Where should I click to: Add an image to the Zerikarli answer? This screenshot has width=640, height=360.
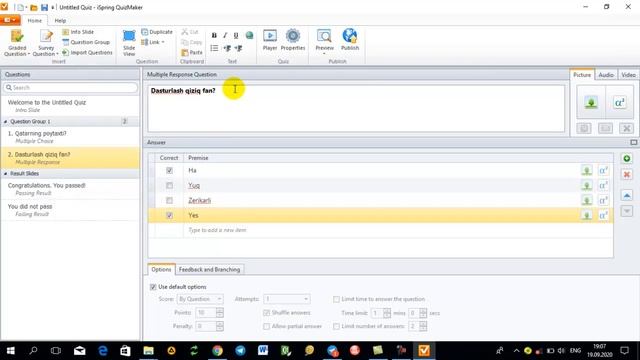click(587, 200)
